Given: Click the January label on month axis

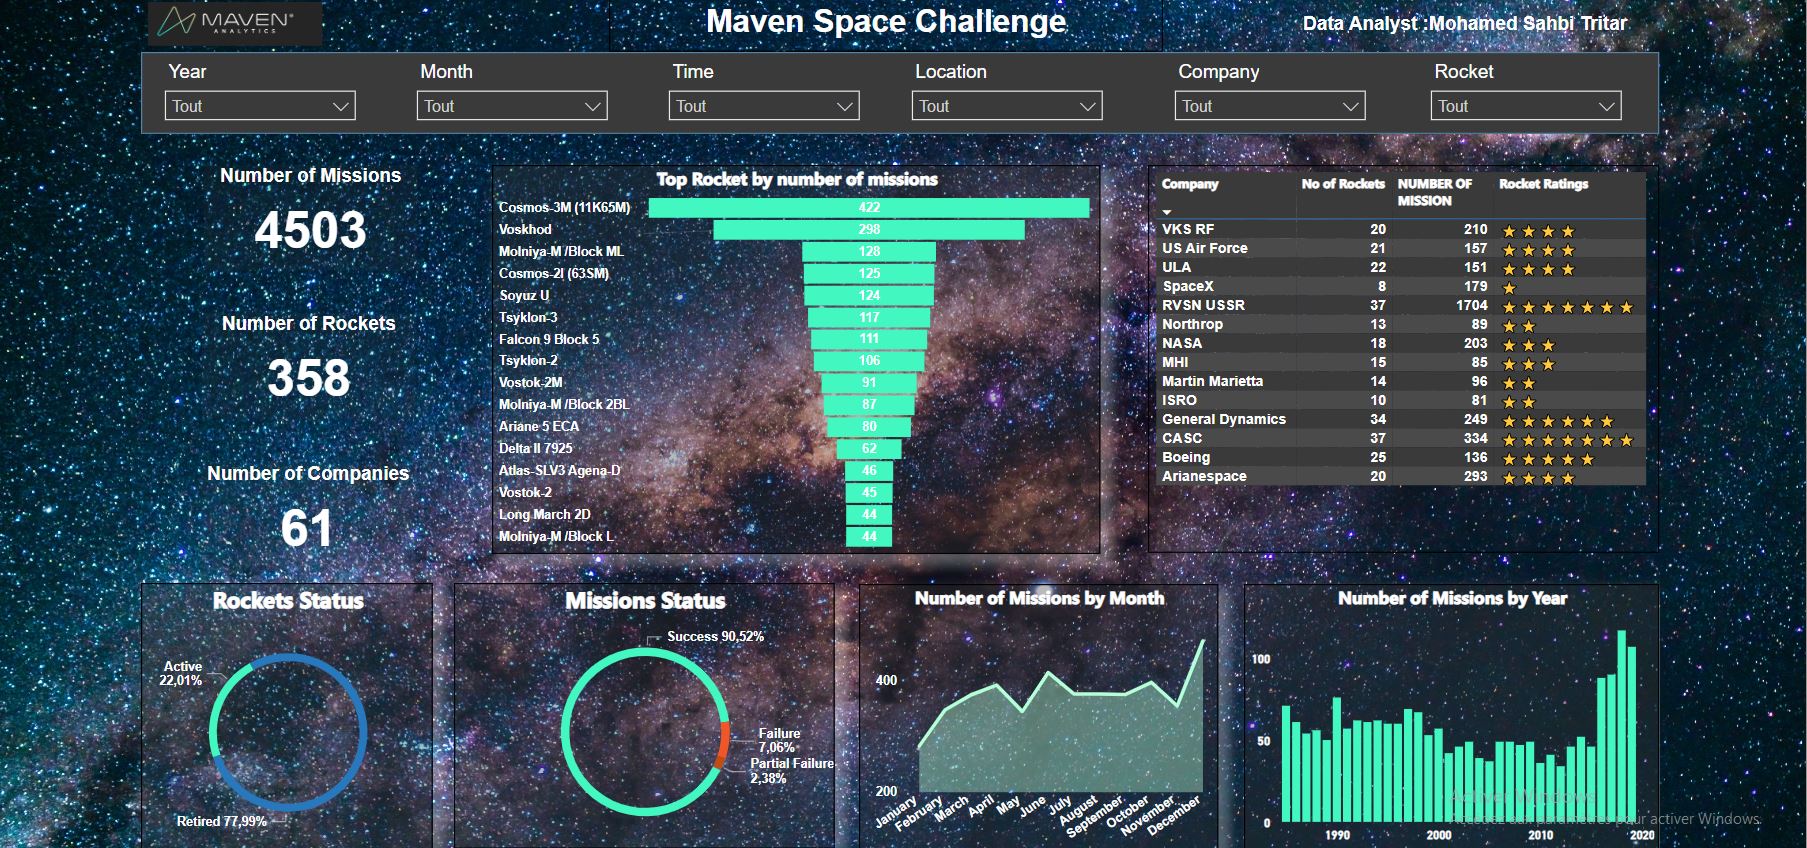Looking at the screenshot, I should coord(896,813).
